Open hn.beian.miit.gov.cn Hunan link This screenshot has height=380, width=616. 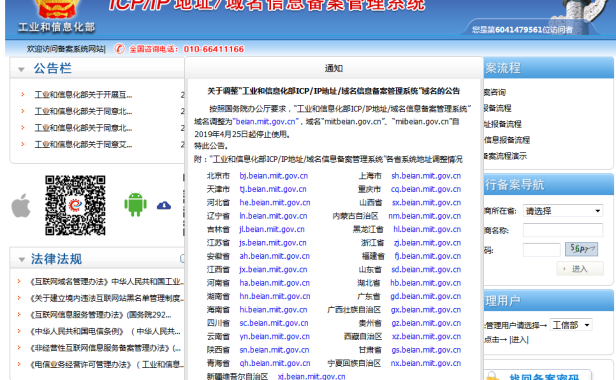(275, 296)
